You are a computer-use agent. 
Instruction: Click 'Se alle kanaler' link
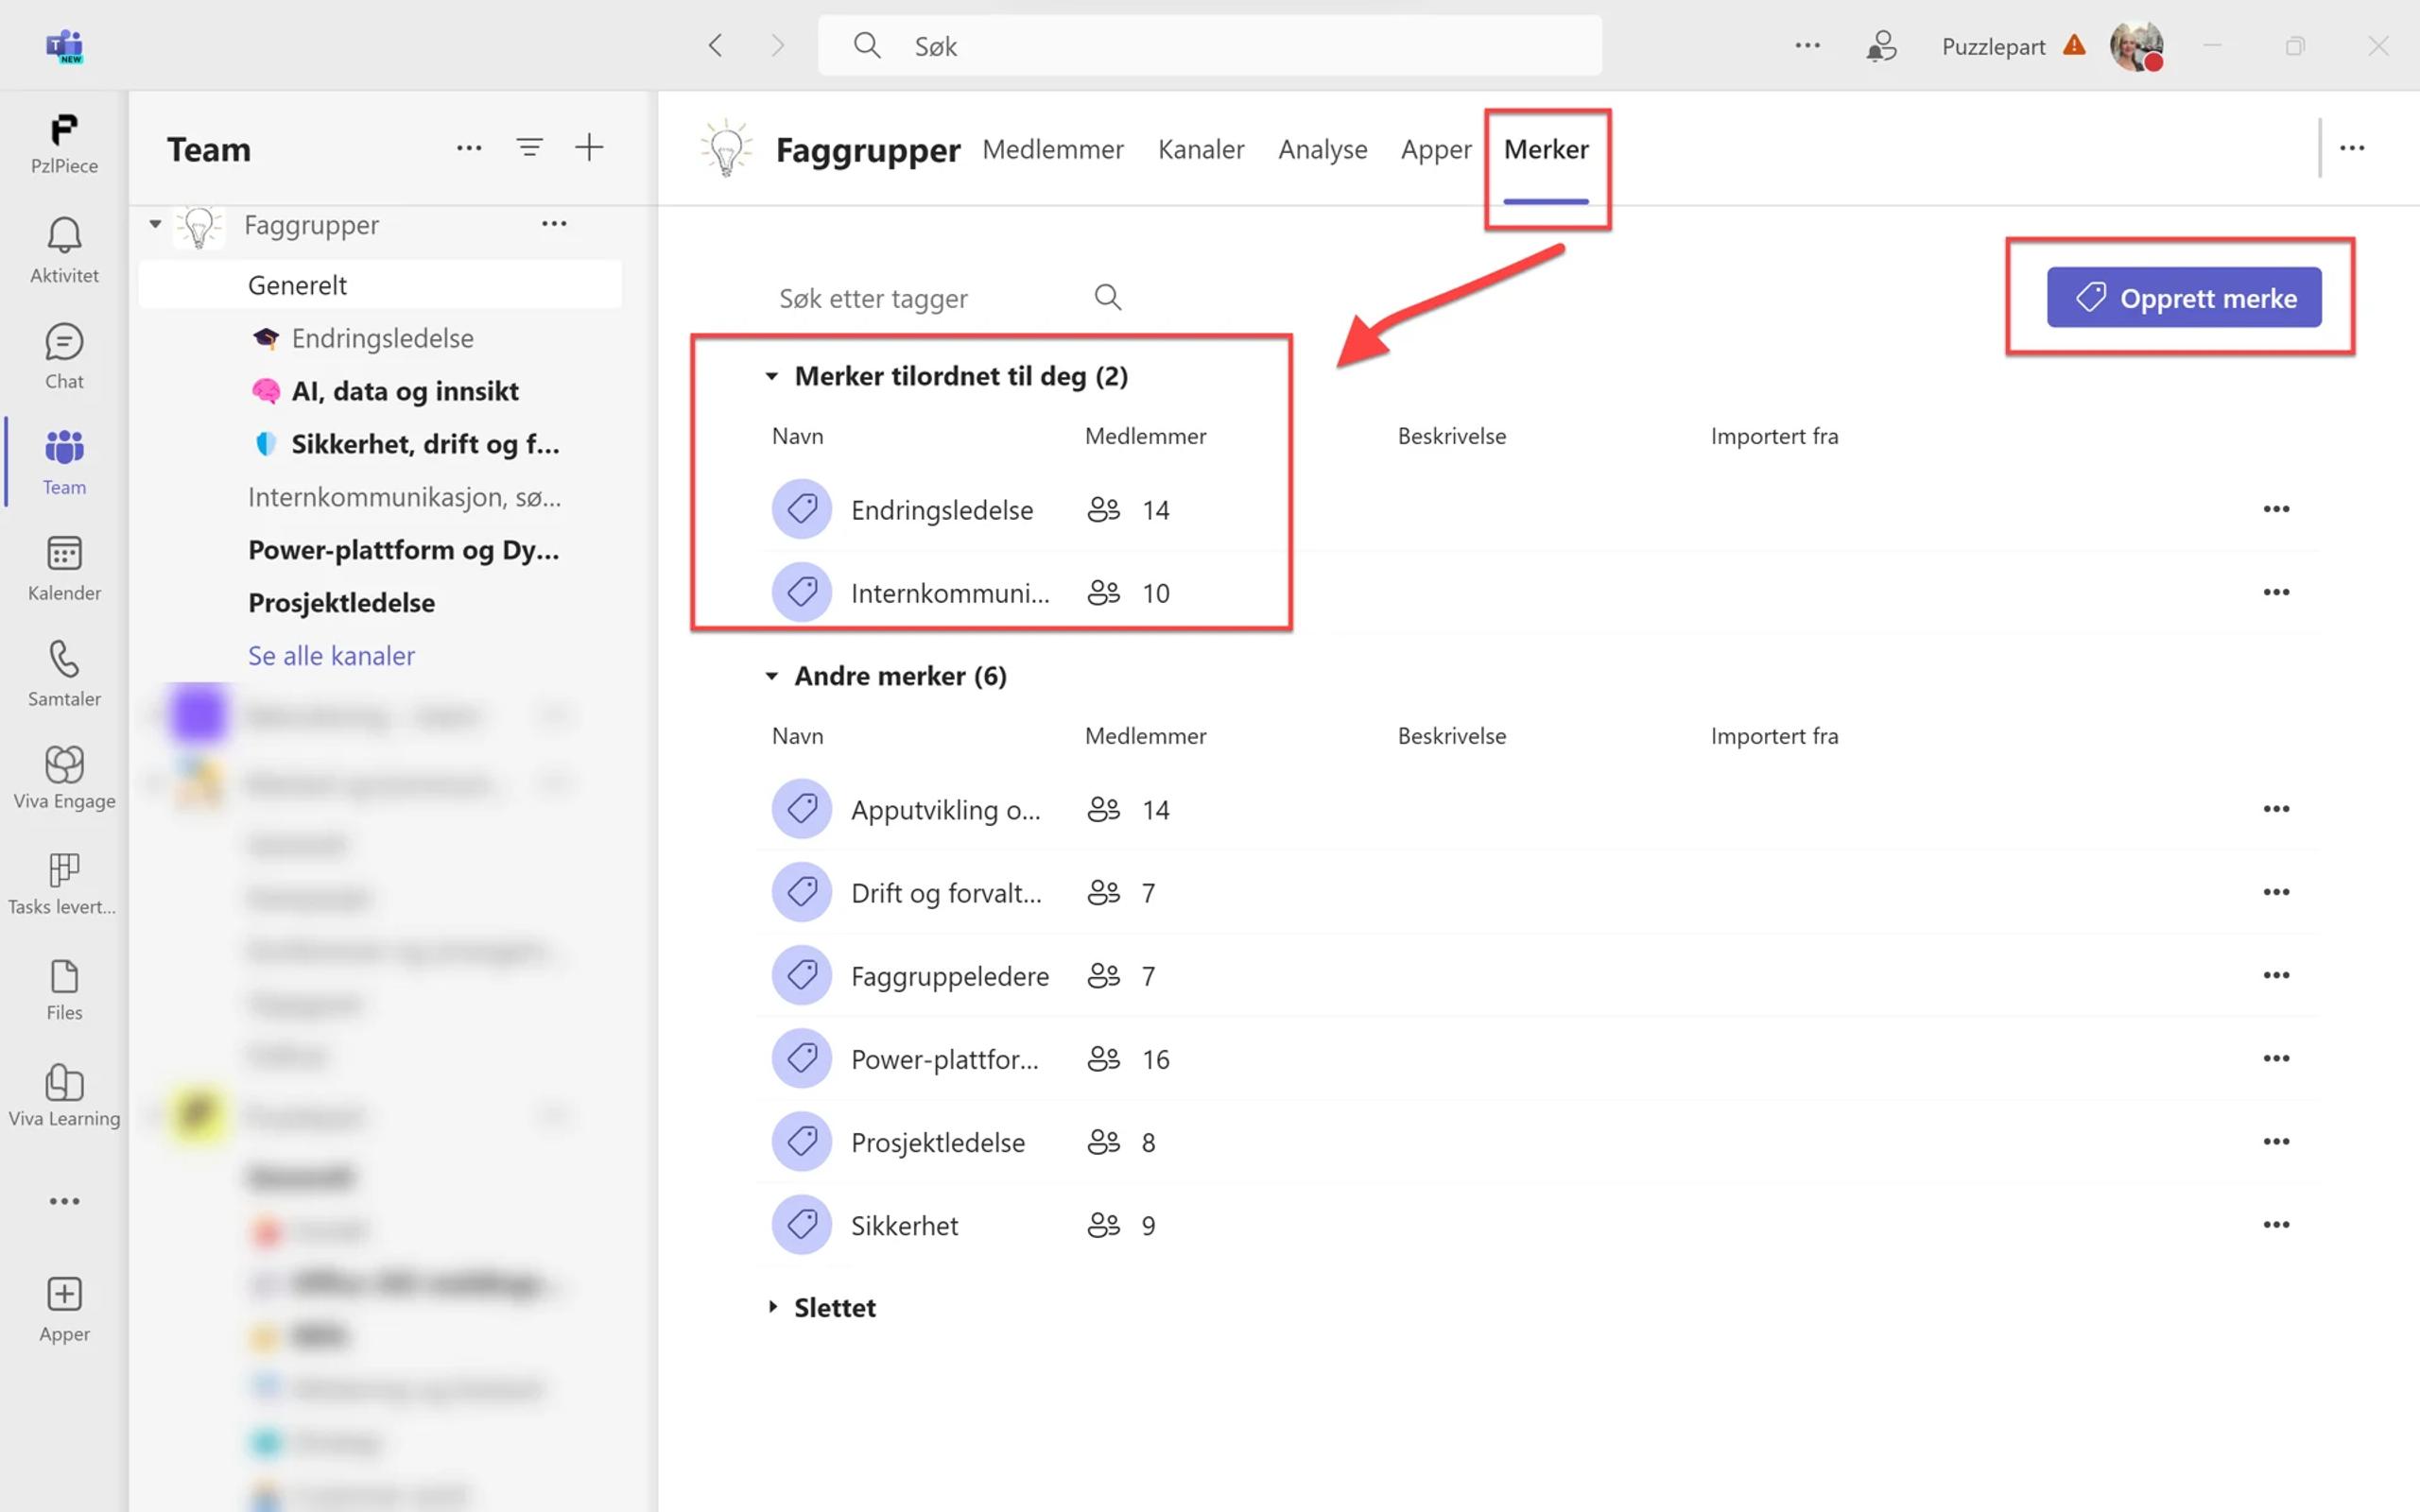(331, 655)
